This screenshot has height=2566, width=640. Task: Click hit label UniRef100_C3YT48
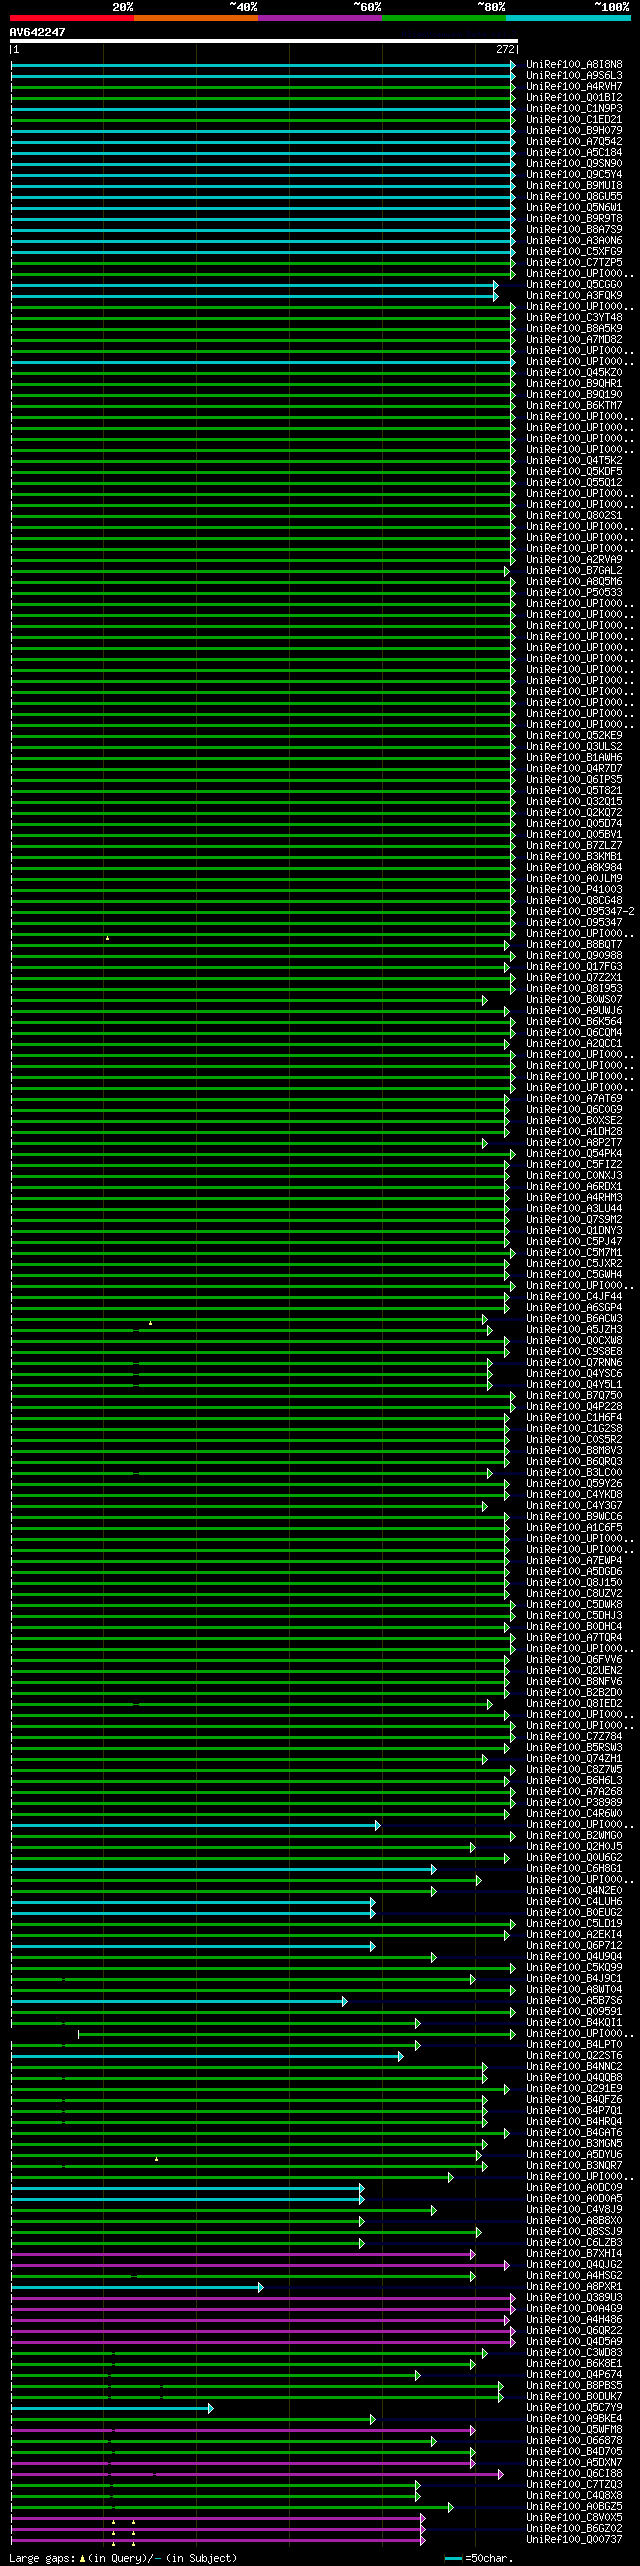(x=574, y=318)
